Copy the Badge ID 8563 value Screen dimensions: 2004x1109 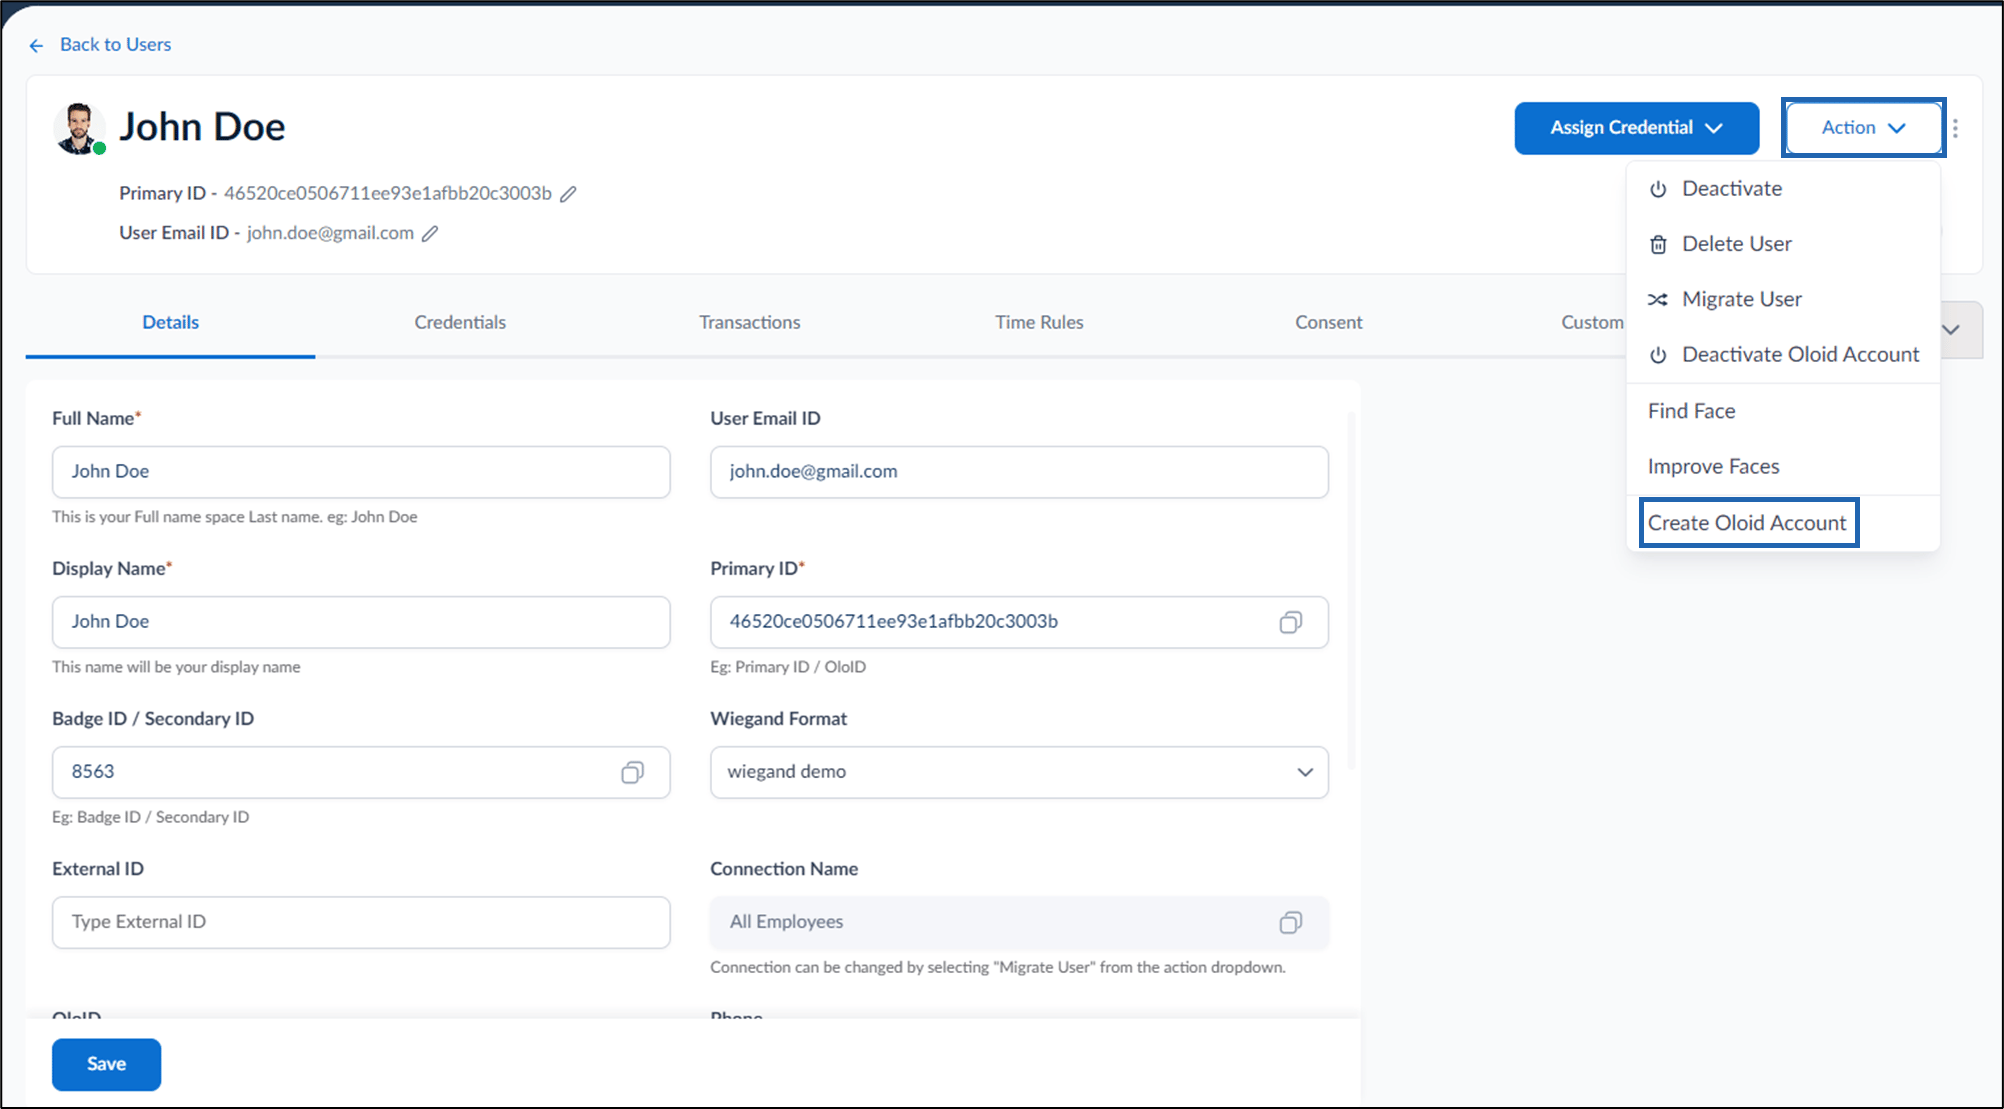(x=632, y=772)
